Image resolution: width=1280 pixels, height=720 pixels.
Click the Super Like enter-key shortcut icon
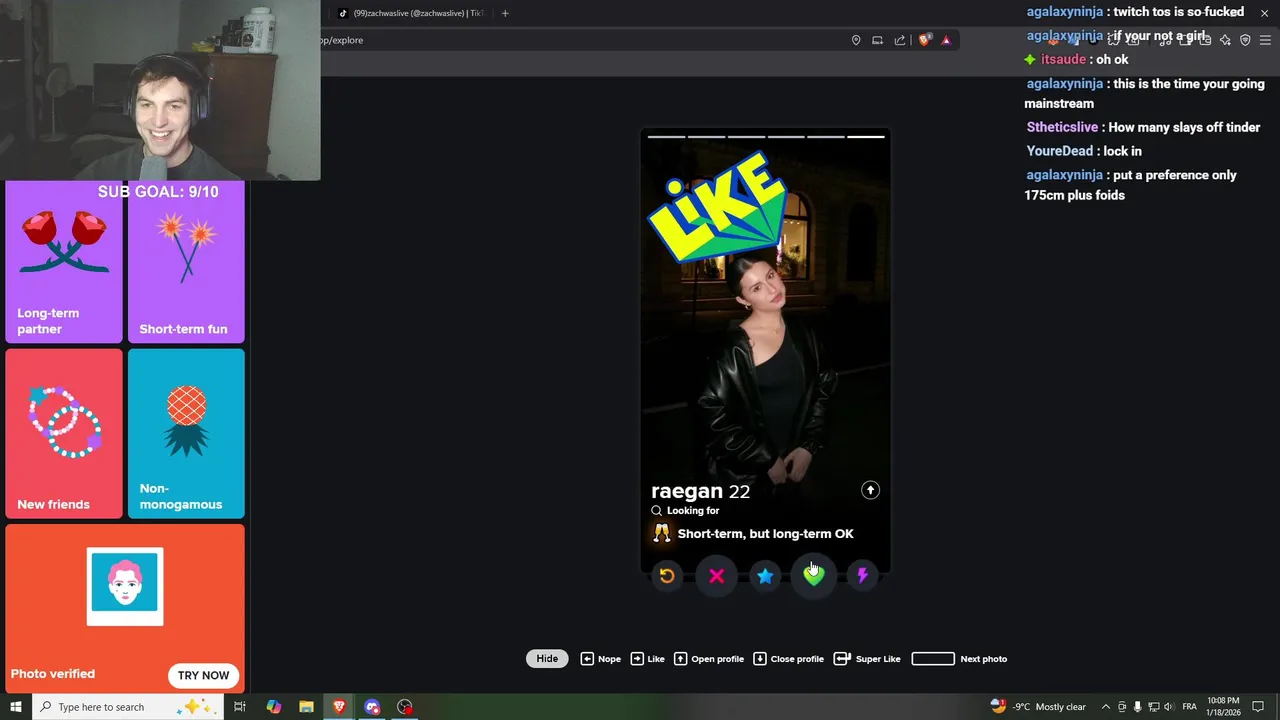(x=842, y=659)
